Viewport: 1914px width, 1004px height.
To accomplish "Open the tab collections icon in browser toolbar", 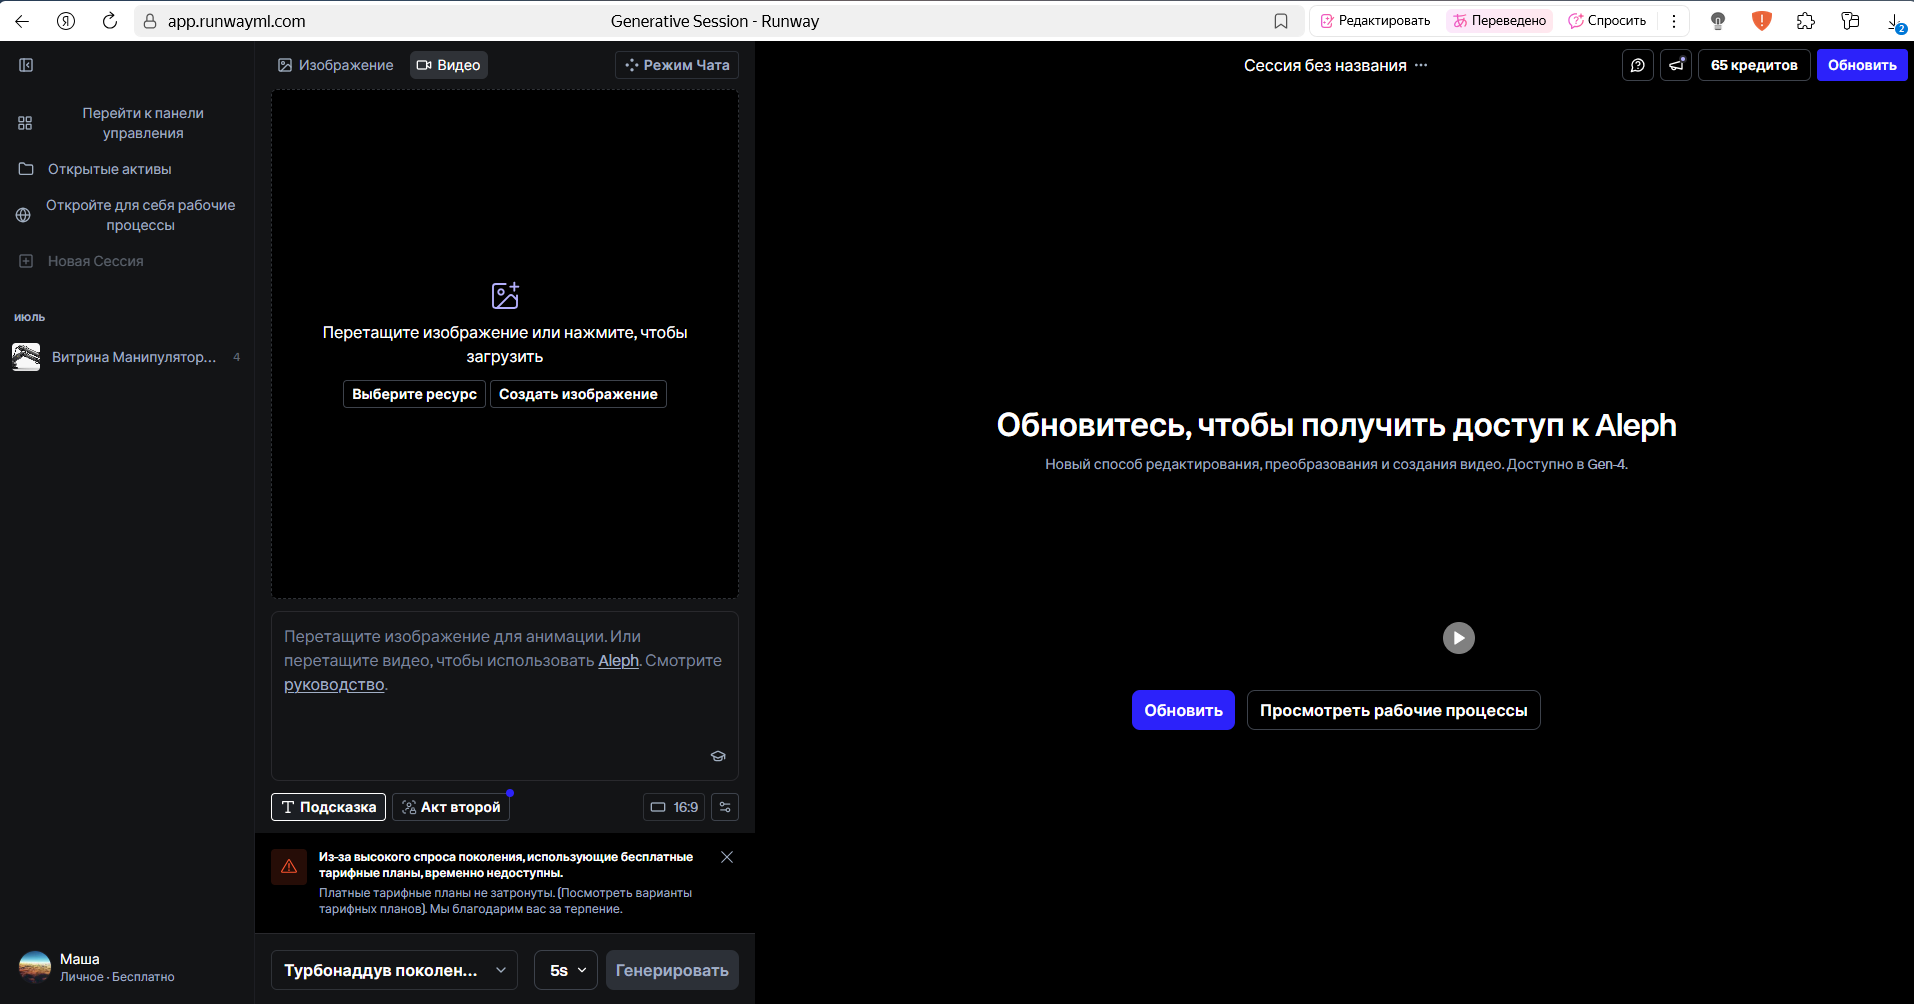I will [x=1850, y=21].
